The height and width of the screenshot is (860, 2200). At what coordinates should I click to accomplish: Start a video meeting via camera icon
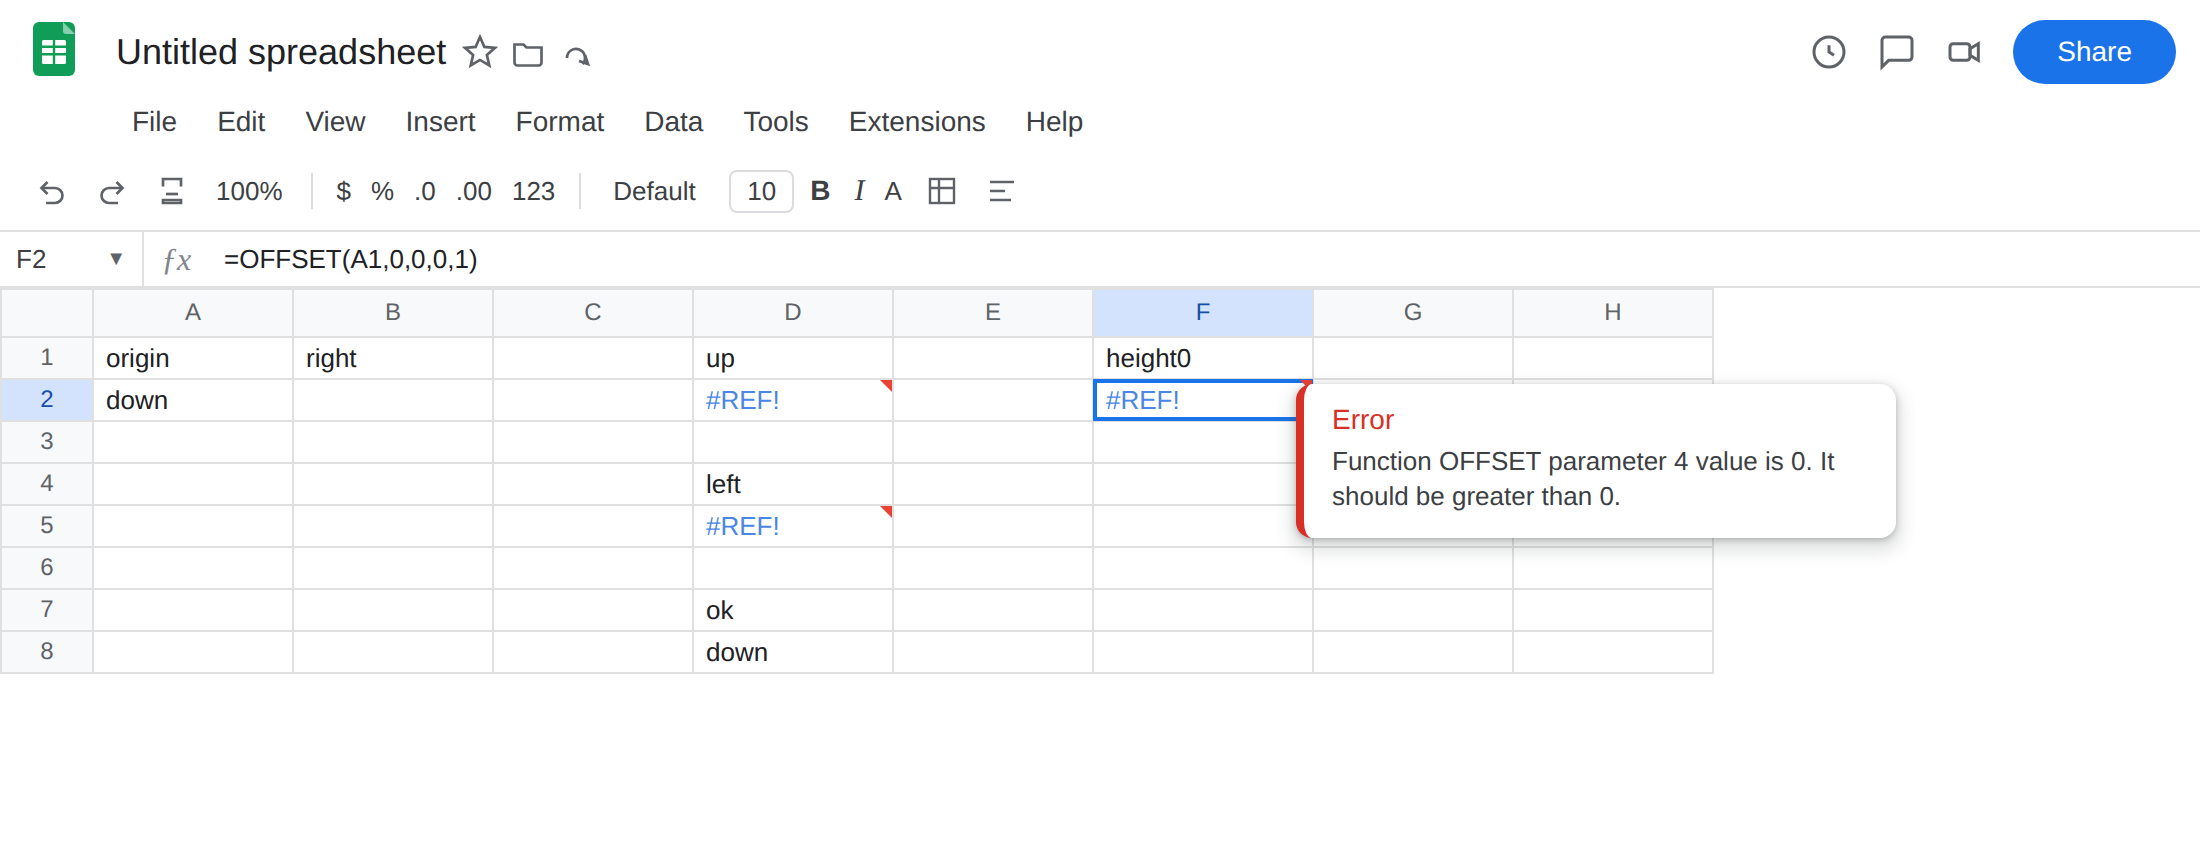(x=1964, y=52)
